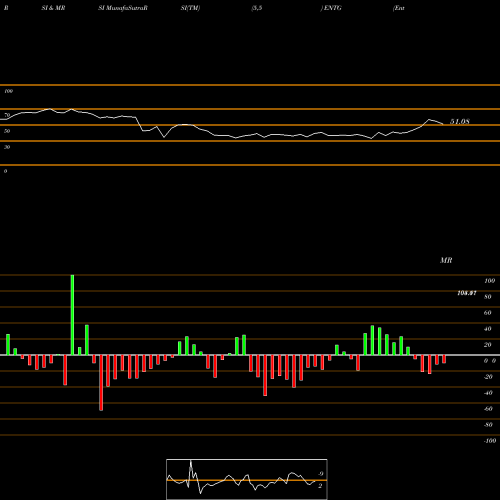This screenshot has width=500, height=500.
Task: Click the 50 level label on RSI axis
Action: (x=7, y=131)
